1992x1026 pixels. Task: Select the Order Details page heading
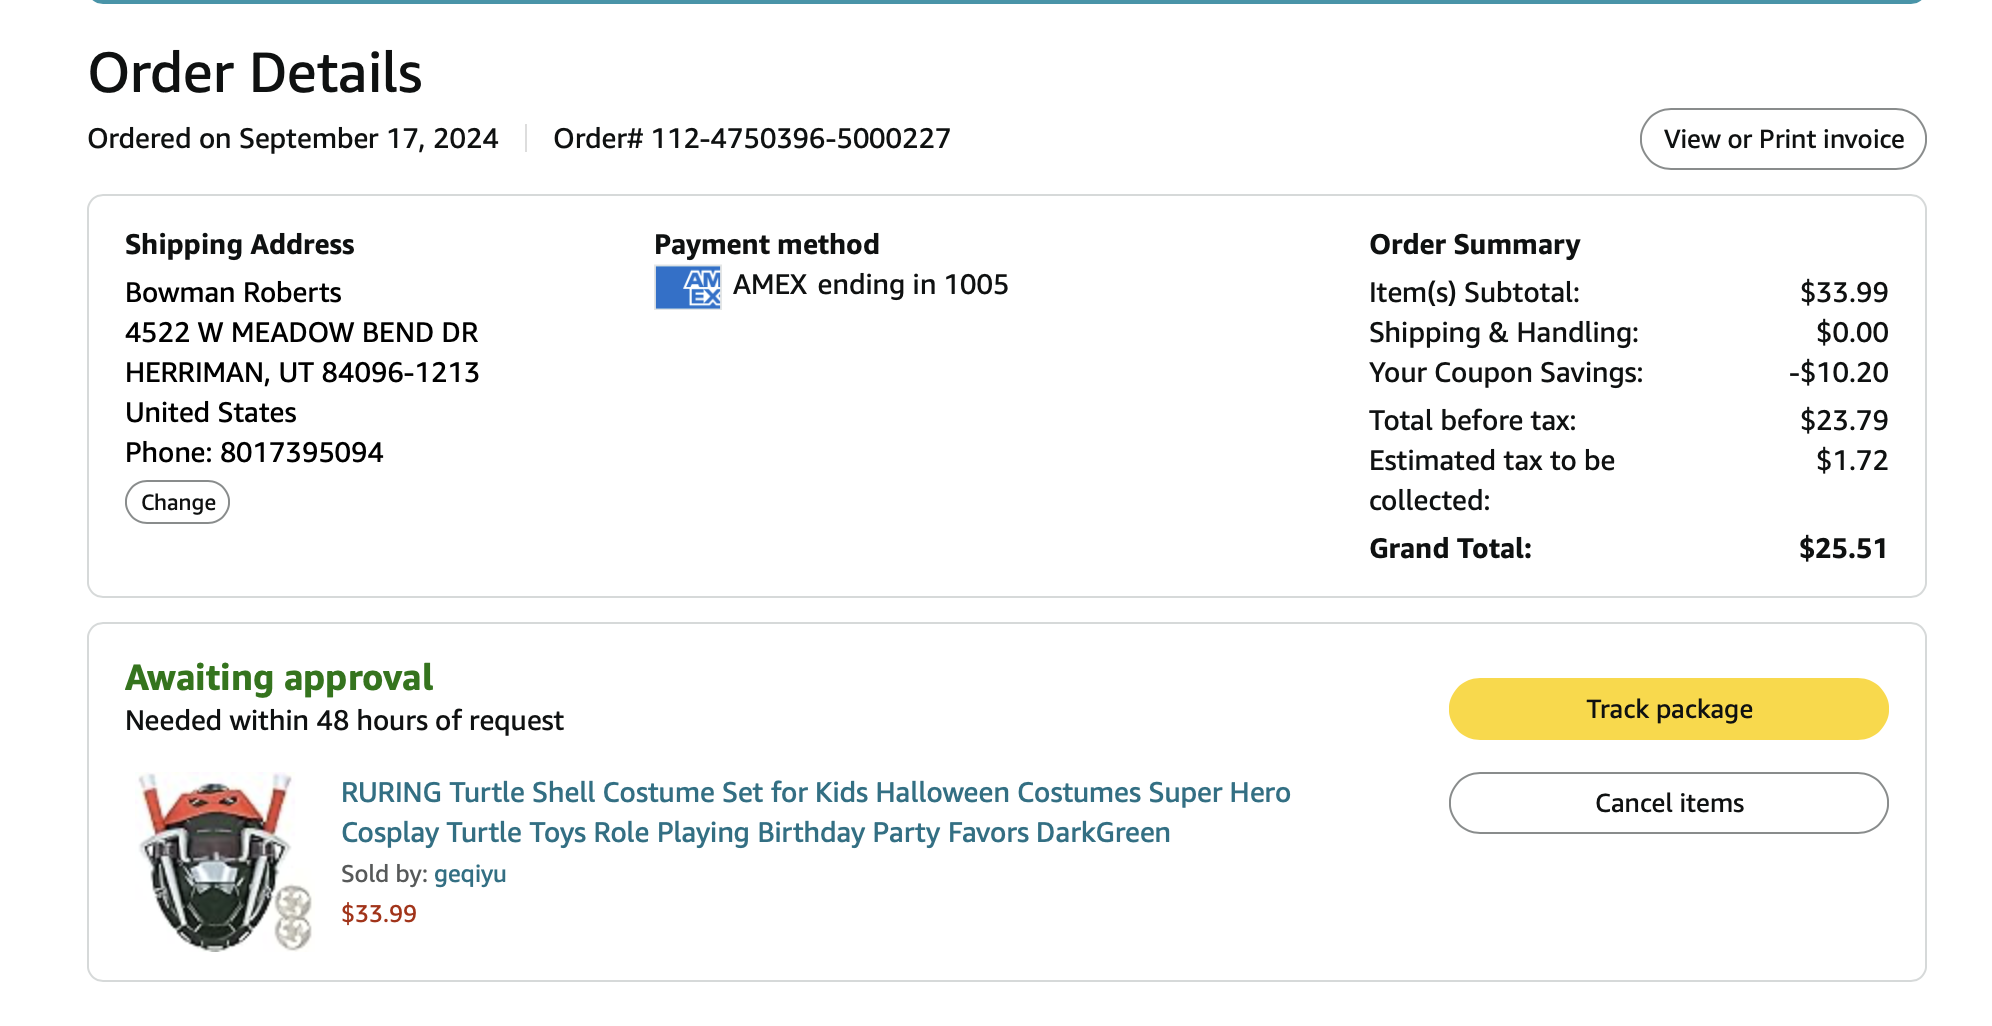click(255, 73)
